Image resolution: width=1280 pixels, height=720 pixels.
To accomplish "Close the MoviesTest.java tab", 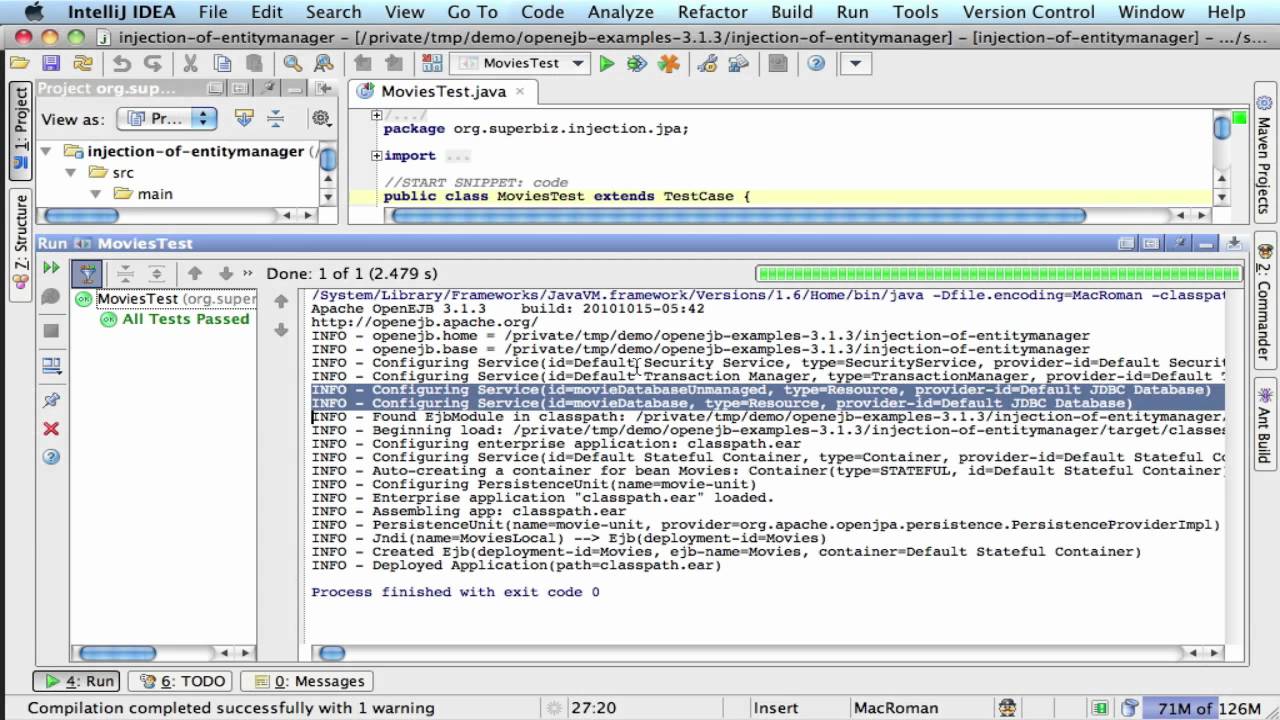I will pyautogui.click(x=520, y=91).
